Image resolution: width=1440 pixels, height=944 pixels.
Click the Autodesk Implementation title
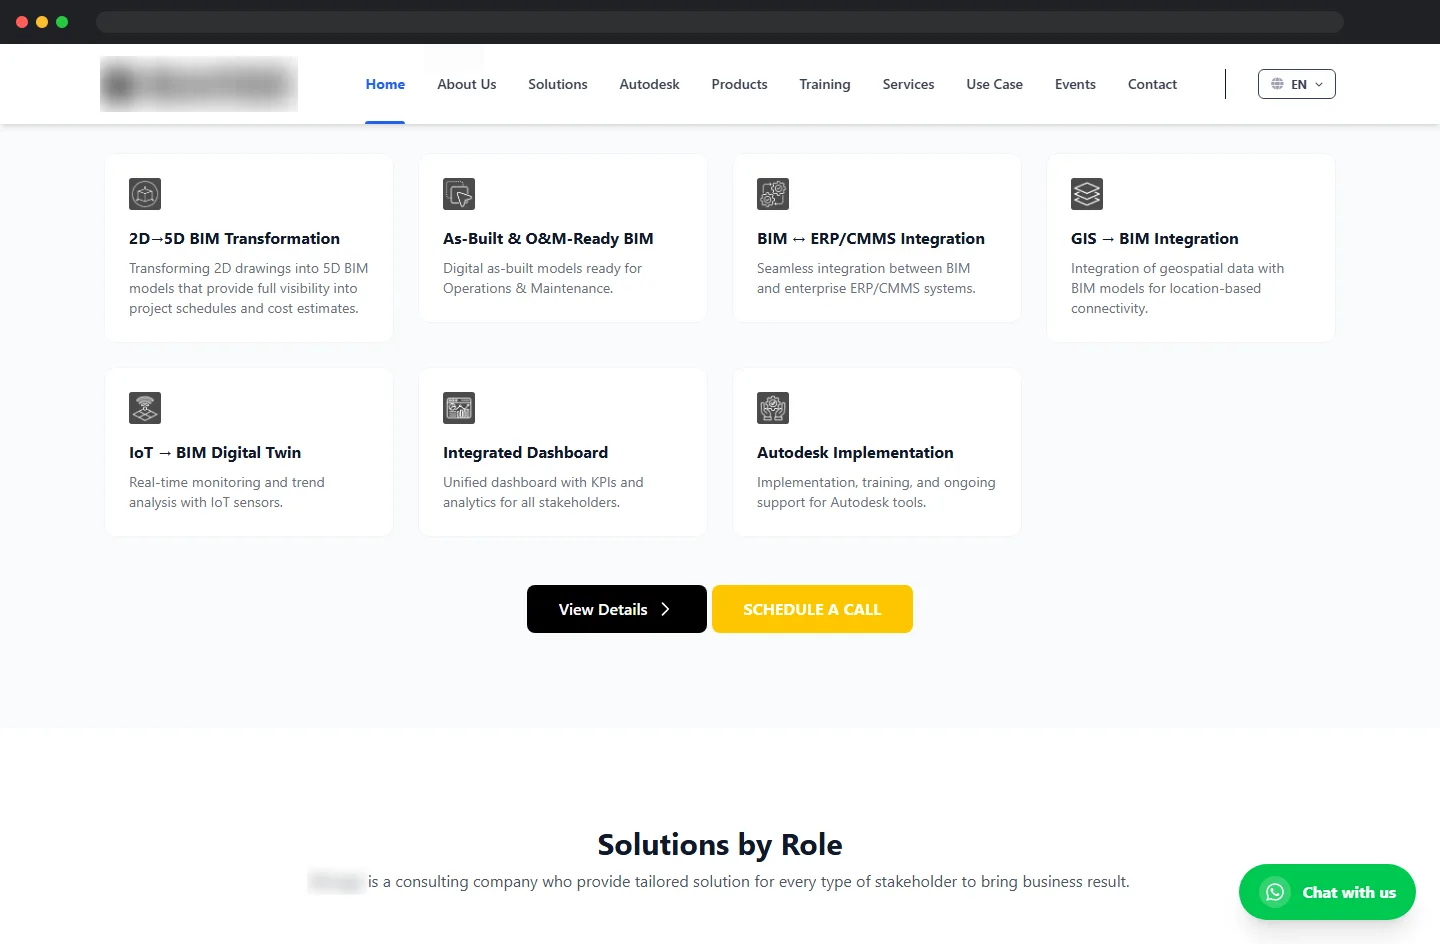(x=855, y=452)
